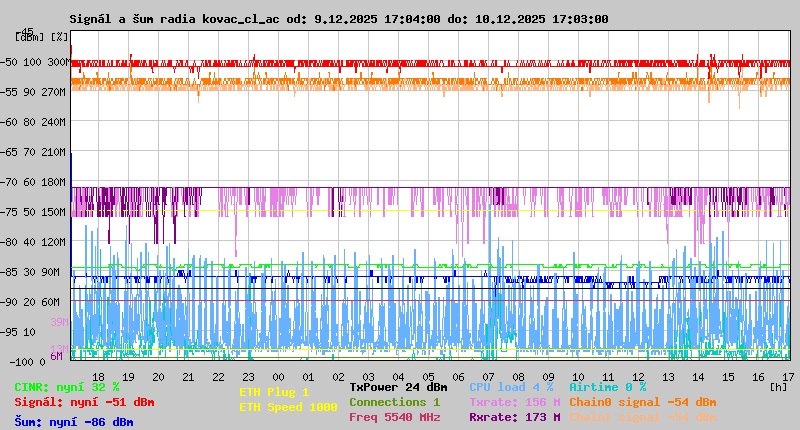Viewport: 800px width, 430px height.
Task: Select the red Signál -51 dBm legend label
Action: tap(84, 402)
